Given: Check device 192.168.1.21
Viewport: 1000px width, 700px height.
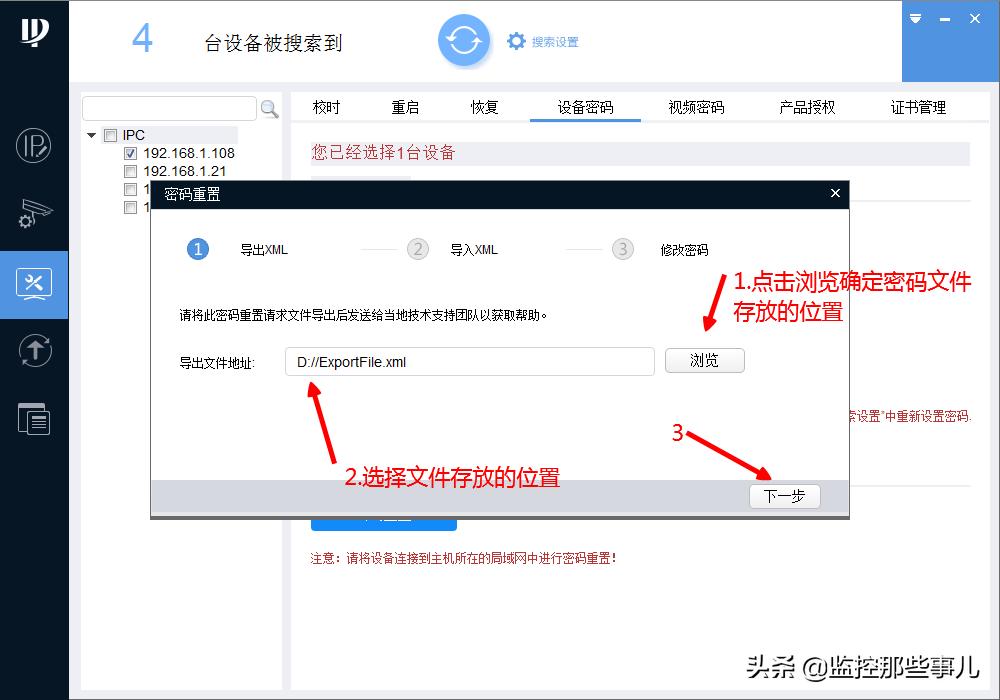Looking at the screenshot, I should point(131,171).
